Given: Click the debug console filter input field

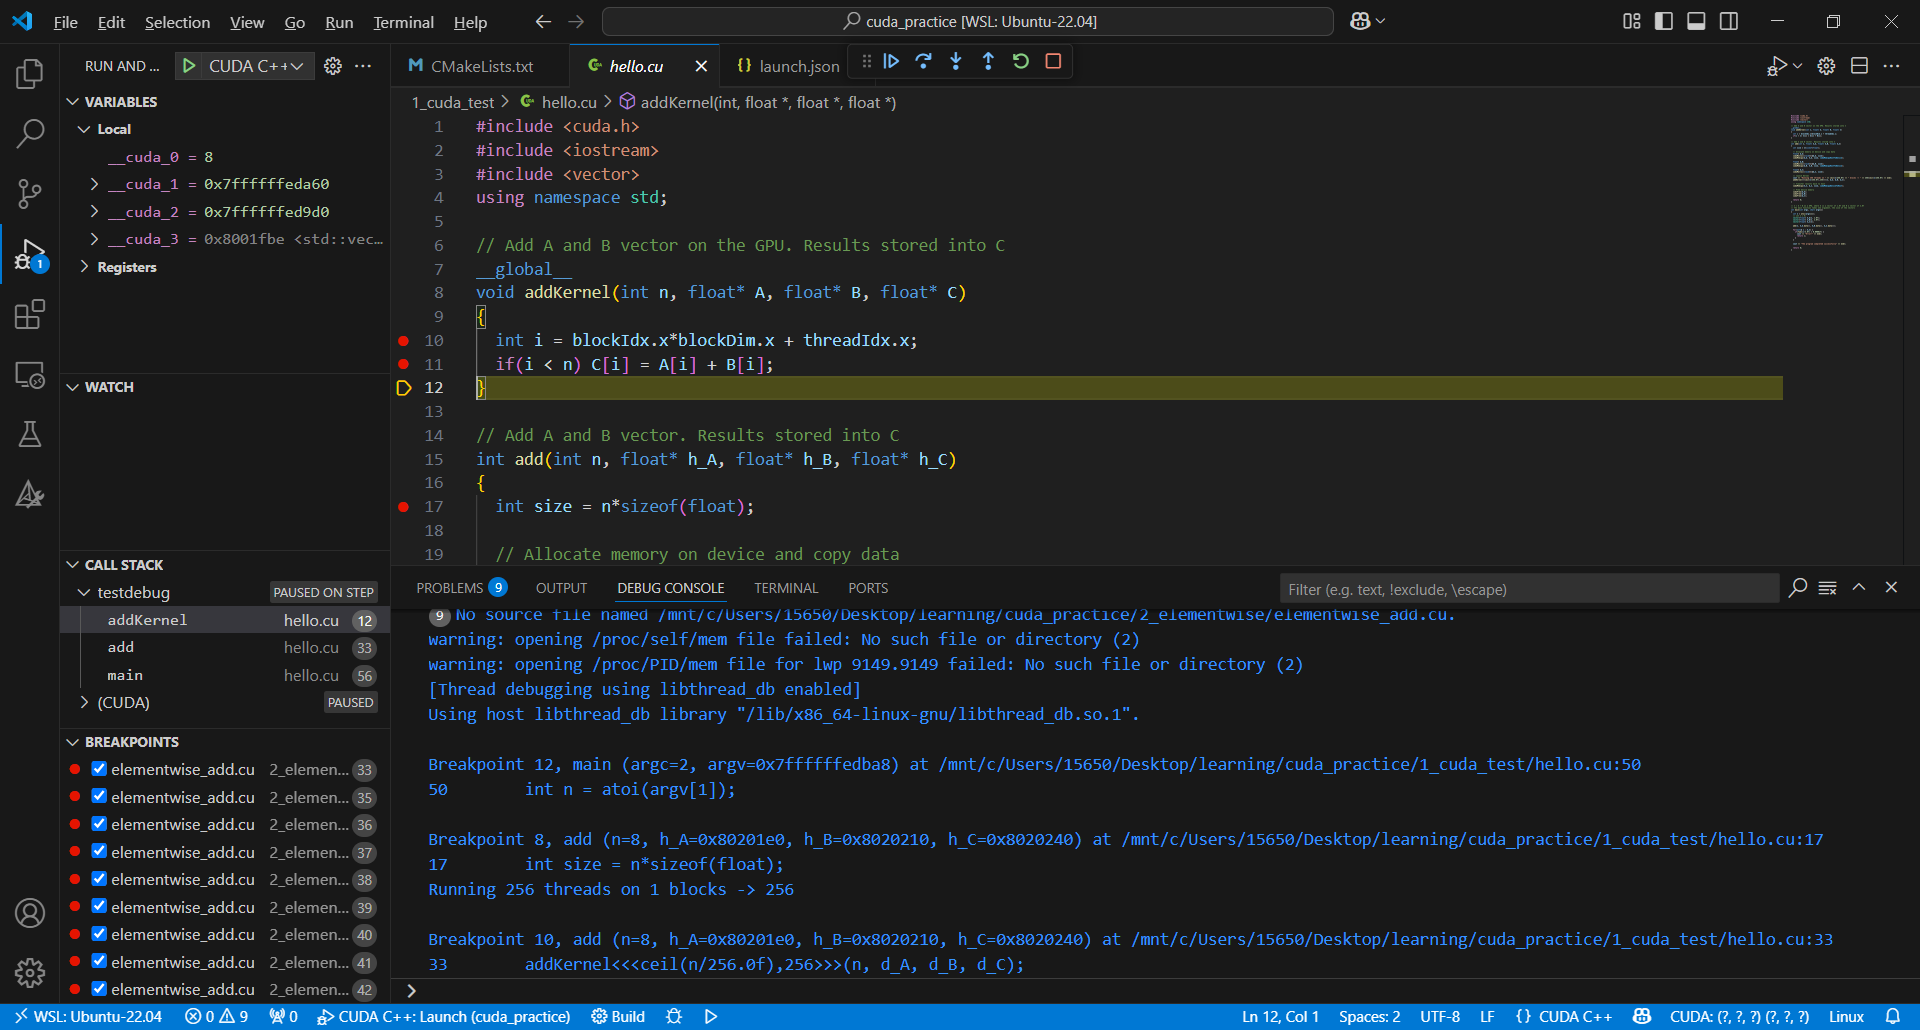Looking at the screenshot, I should point(1528,589).
